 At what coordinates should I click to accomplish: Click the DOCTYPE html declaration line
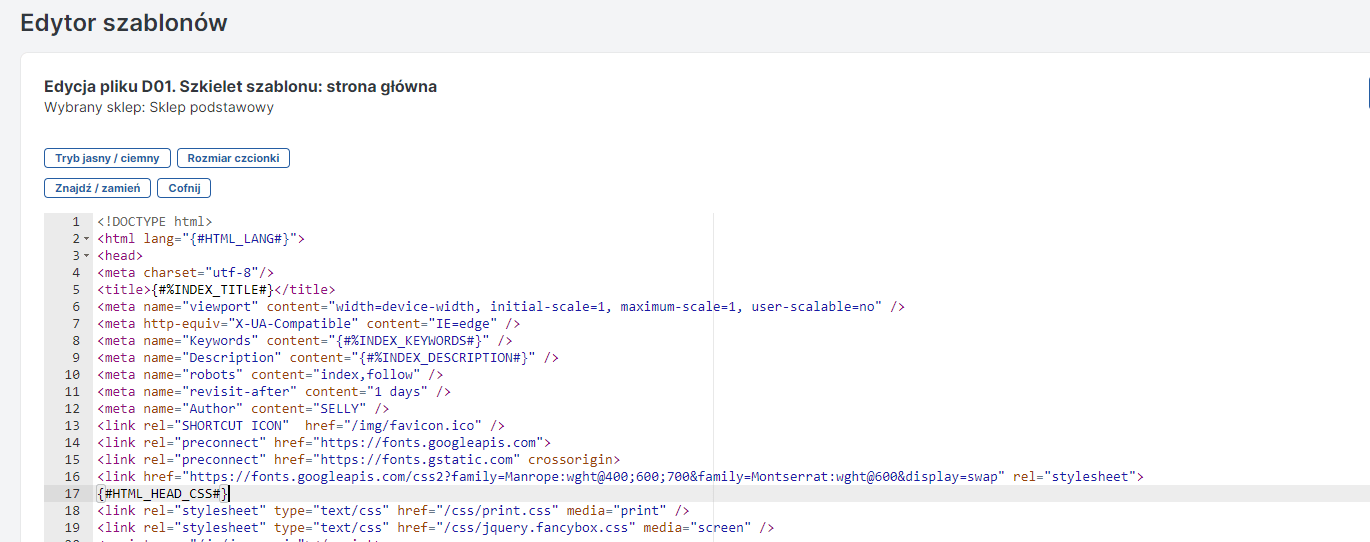tap(154, 222)
